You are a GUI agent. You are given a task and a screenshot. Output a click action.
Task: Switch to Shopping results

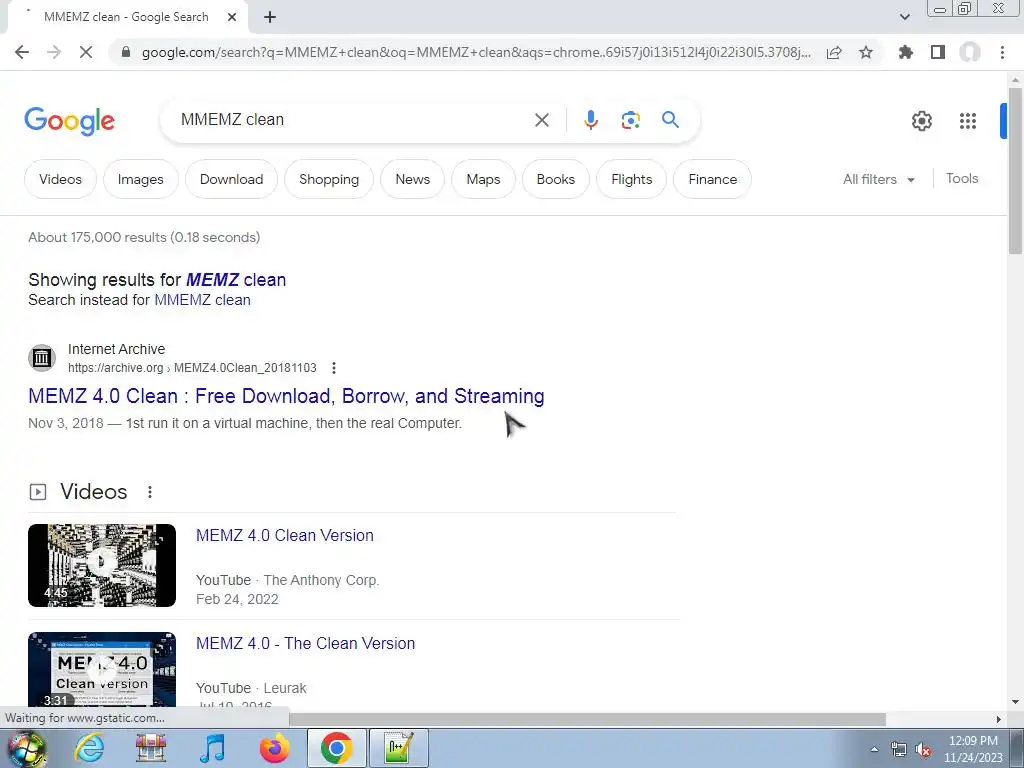tap(329, 179)
